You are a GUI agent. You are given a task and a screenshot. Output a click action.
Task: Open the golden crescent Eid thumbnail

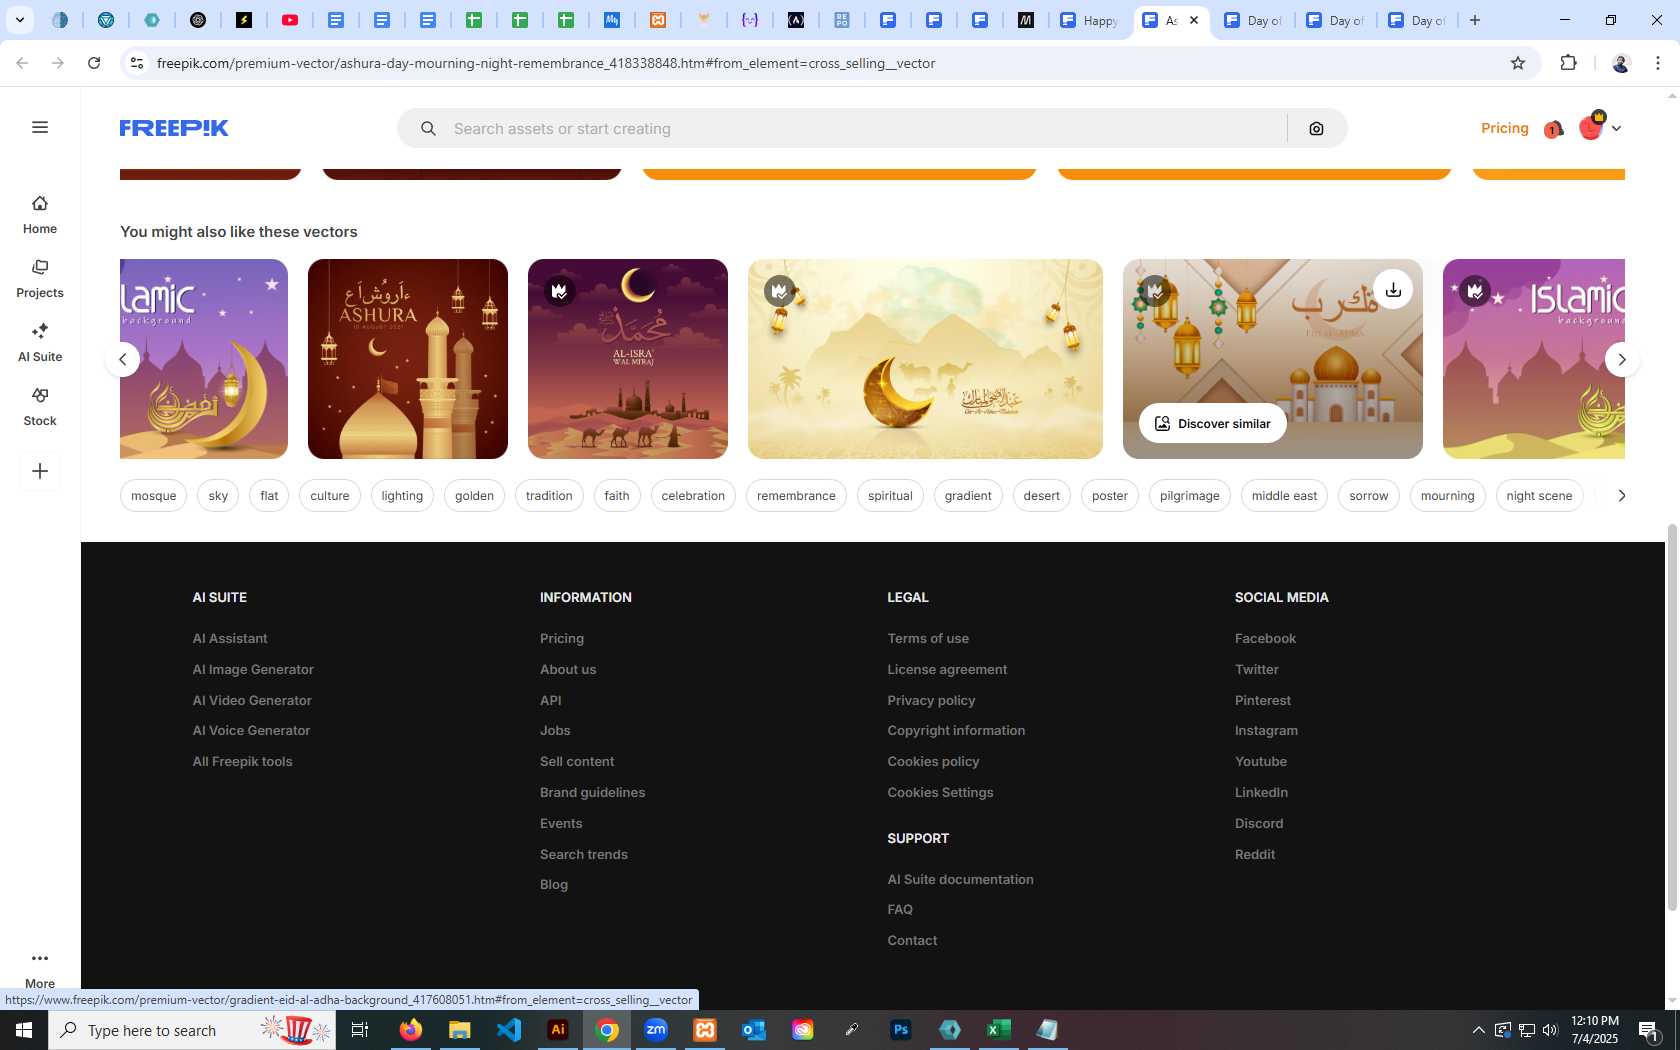click(925, 359)
